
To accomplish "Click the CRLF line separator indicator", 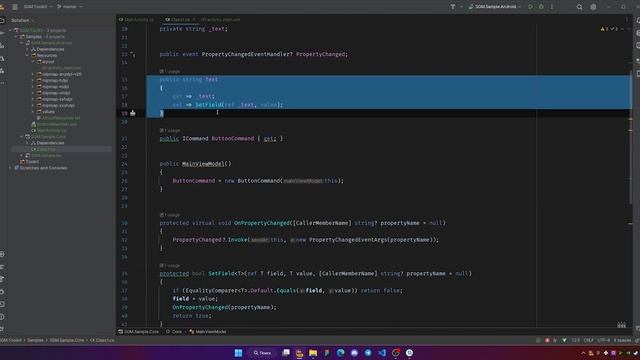I will pyautogui.click(x=588, y=340).
